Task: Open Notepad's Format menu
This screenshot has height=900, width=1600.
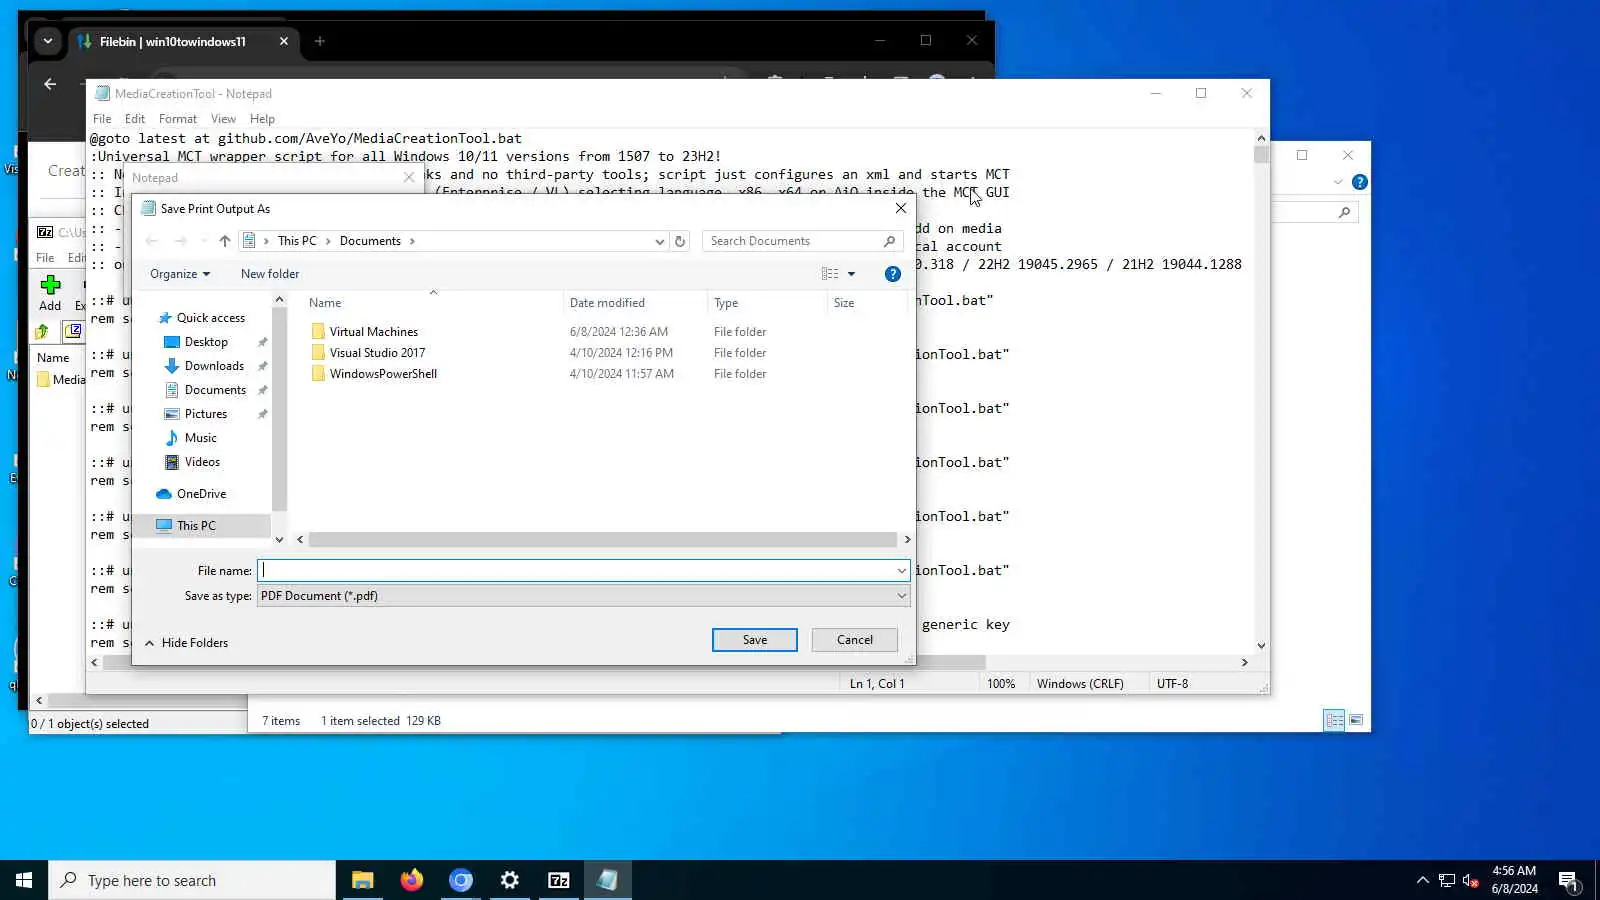Action: pos(178,119)
